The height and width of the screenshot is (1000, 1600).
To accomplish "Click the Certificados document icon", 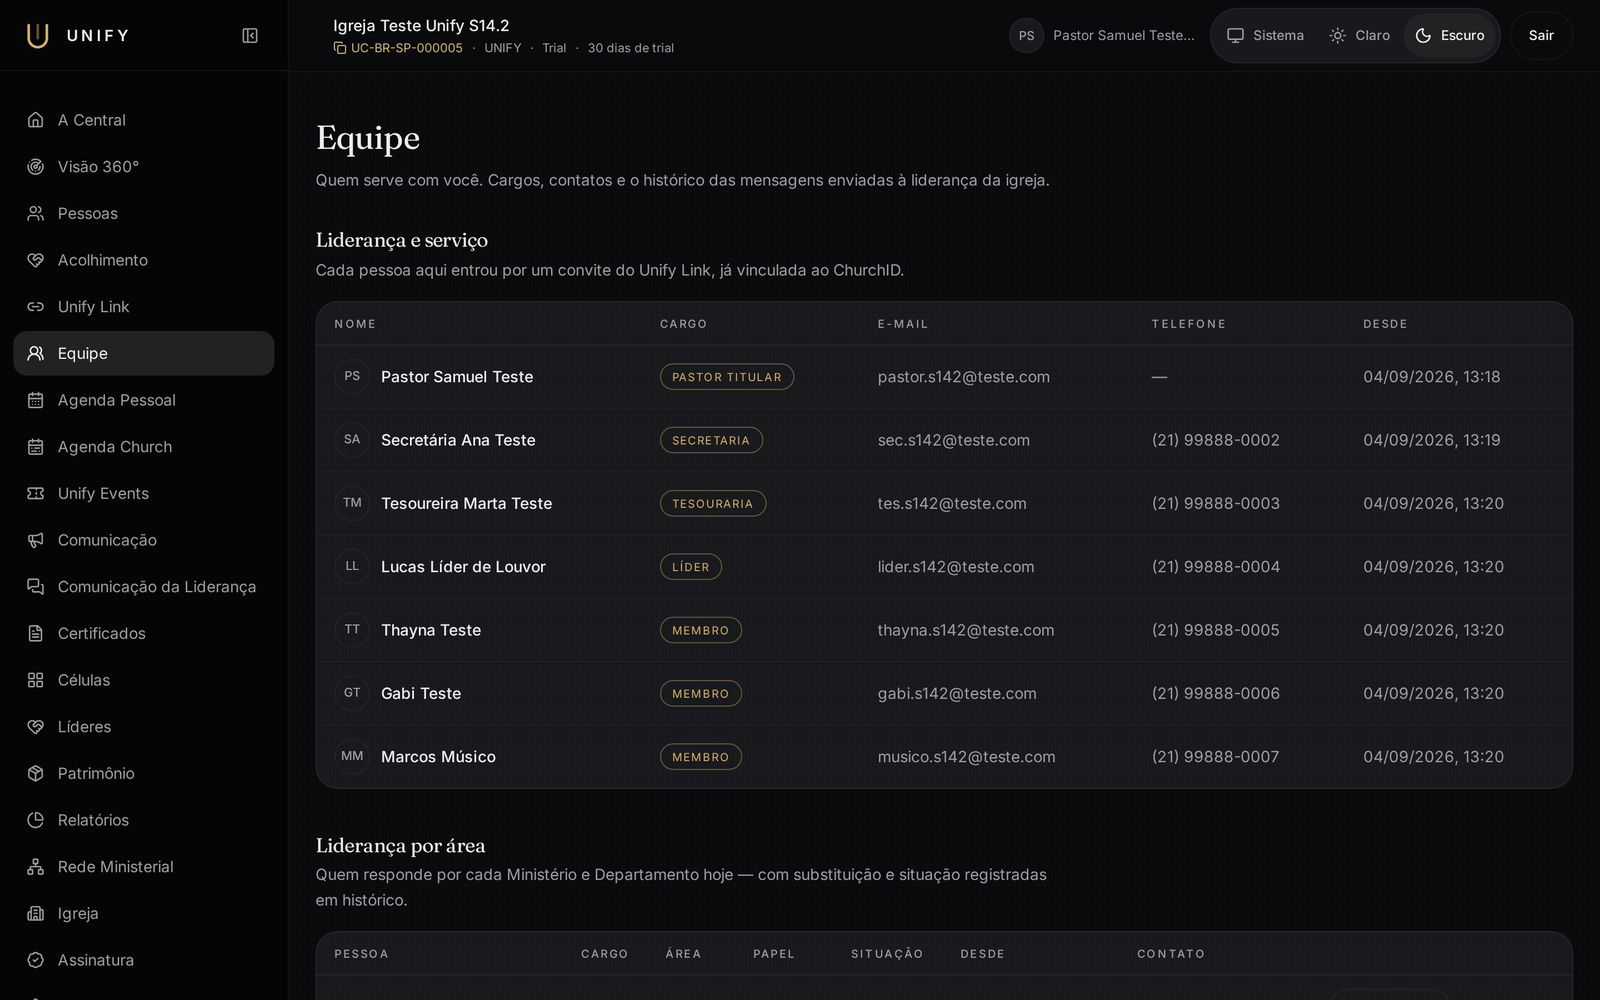I will (x=36, y=633).
